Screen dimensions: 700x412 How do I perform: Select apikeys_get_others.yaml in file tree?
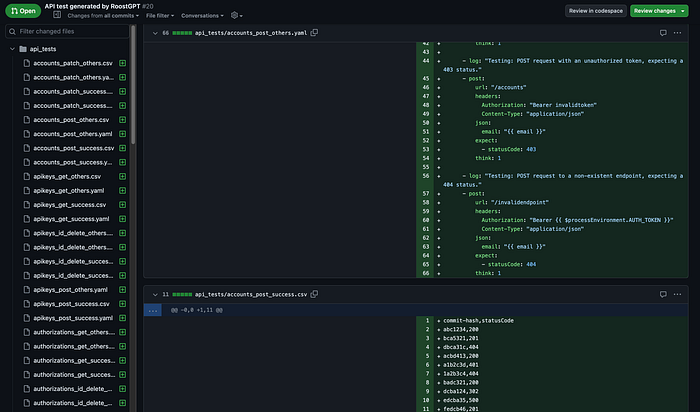pos(68,191)
